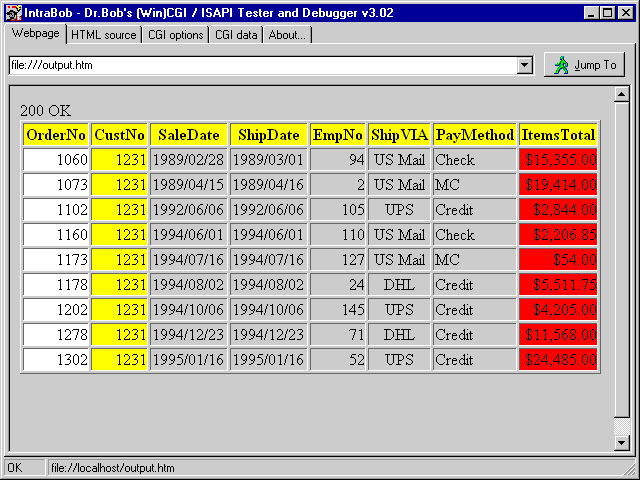Click the red ItemsTotal cell $15,355.00

pos(558,159)
